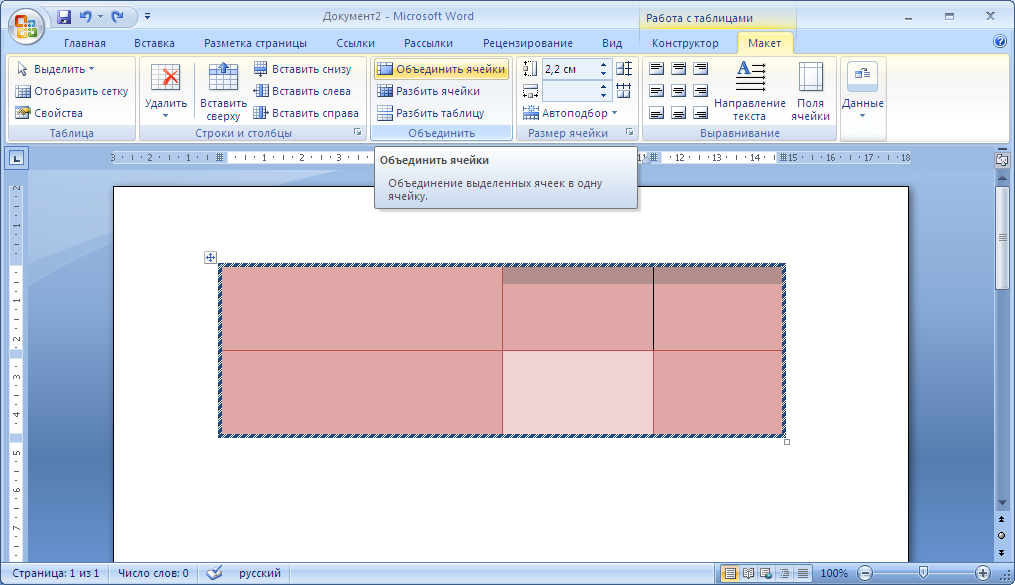Decrease row height with down spinner
1015x585 pixels.
click(603, 74)
